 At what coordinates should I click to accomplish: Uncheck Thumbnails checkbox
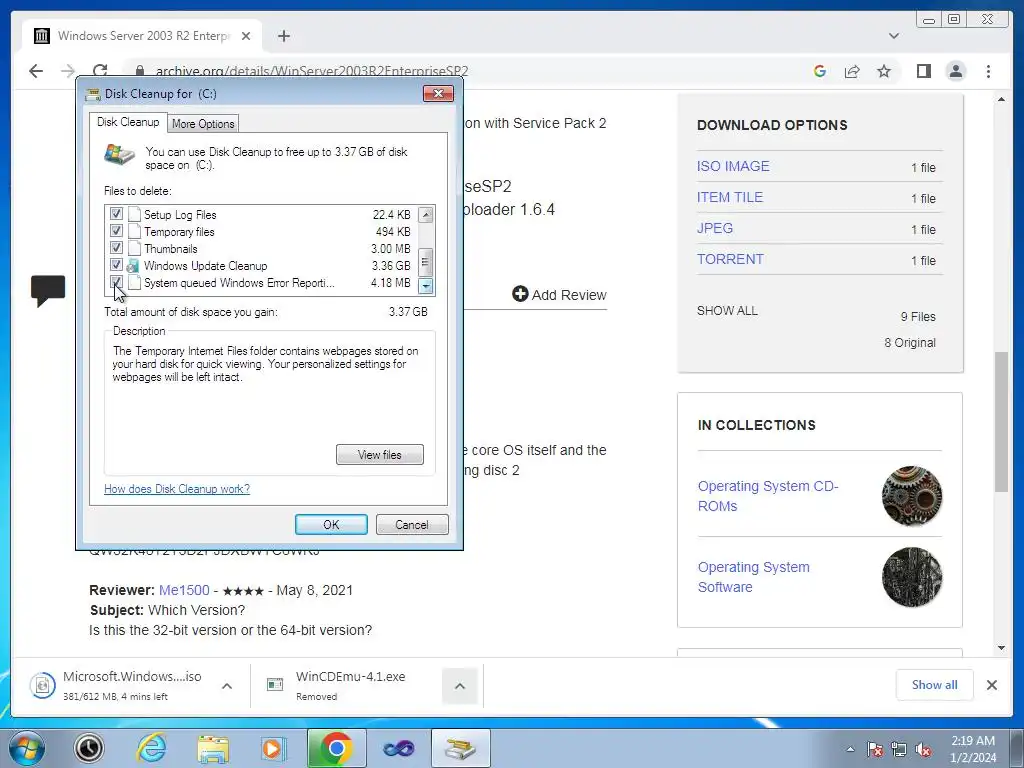pyautogui.click(x=116, y=248)
